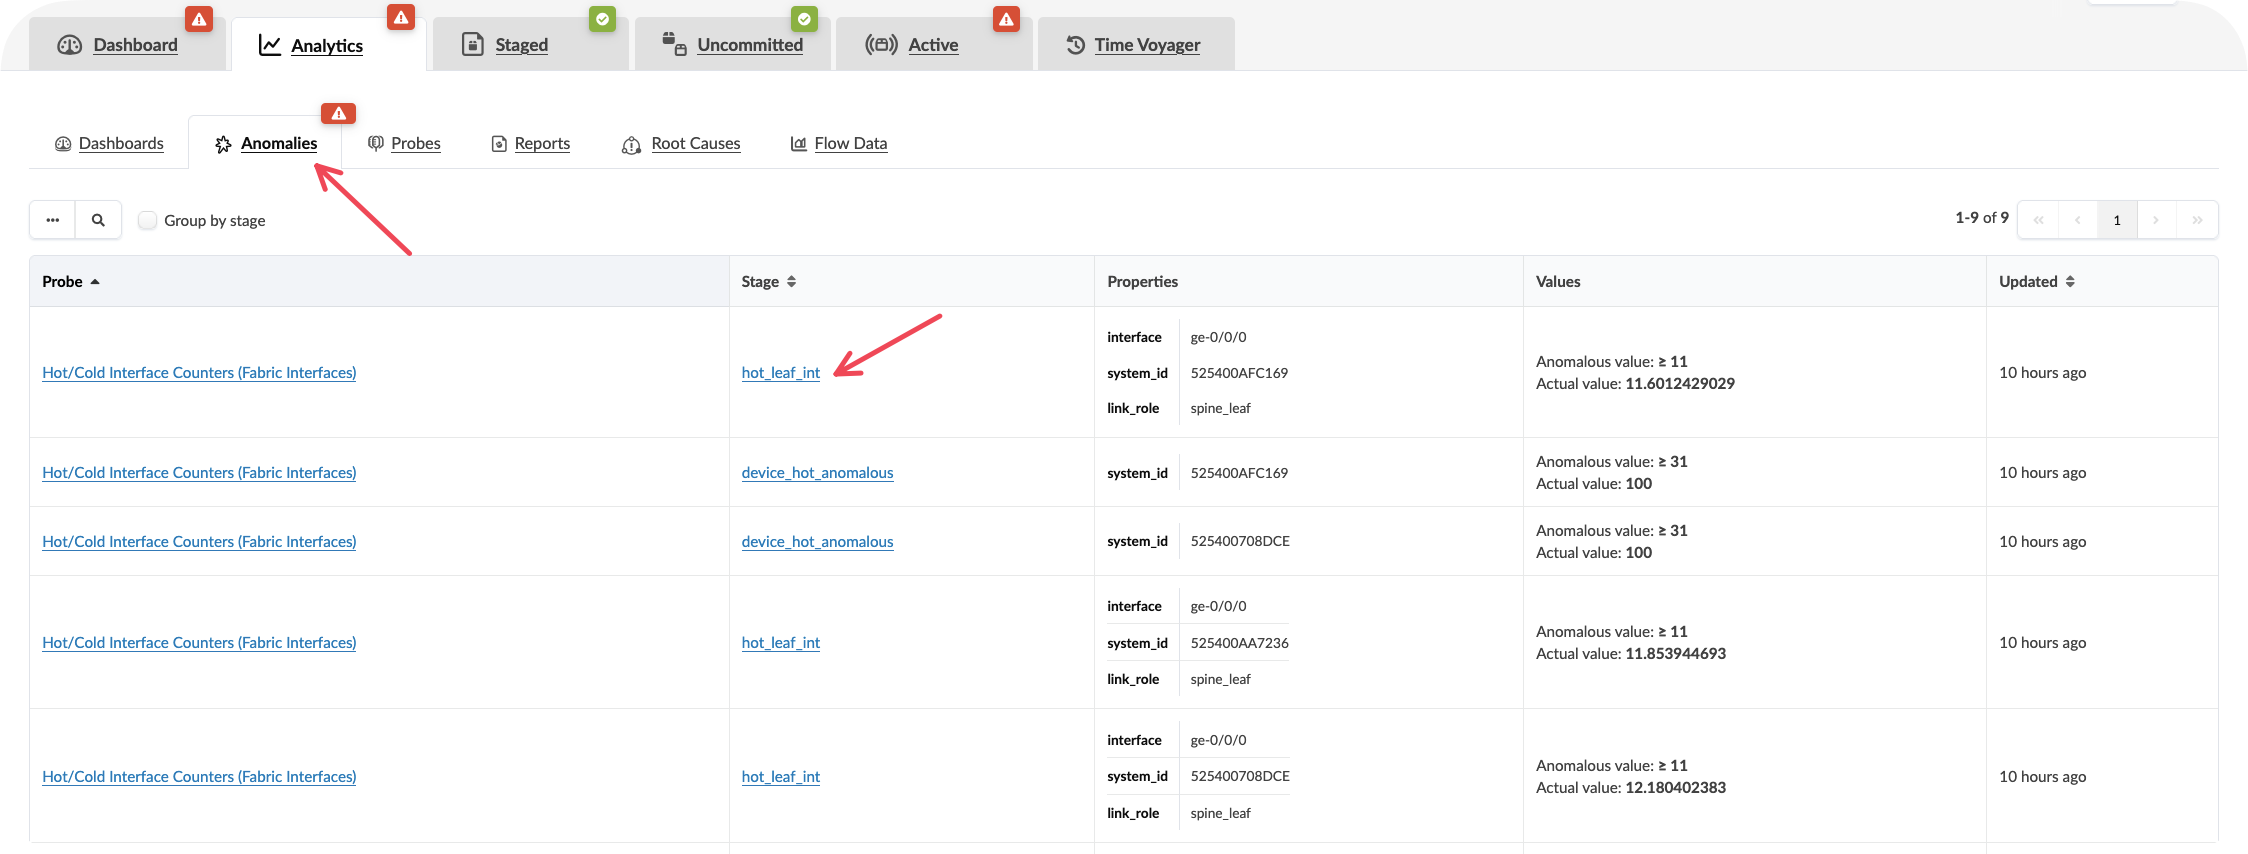Open the Flow Data tab

click(850, 144)
